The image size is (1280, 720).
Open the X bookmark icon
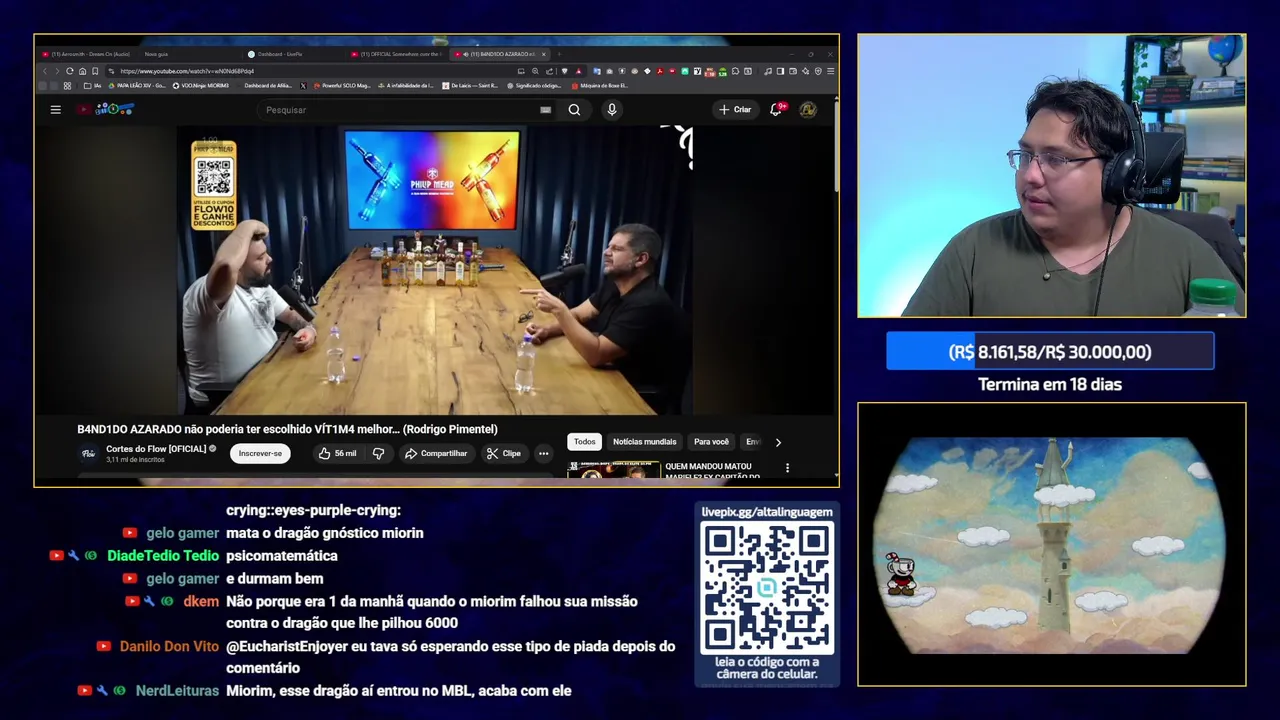(303, 86)
